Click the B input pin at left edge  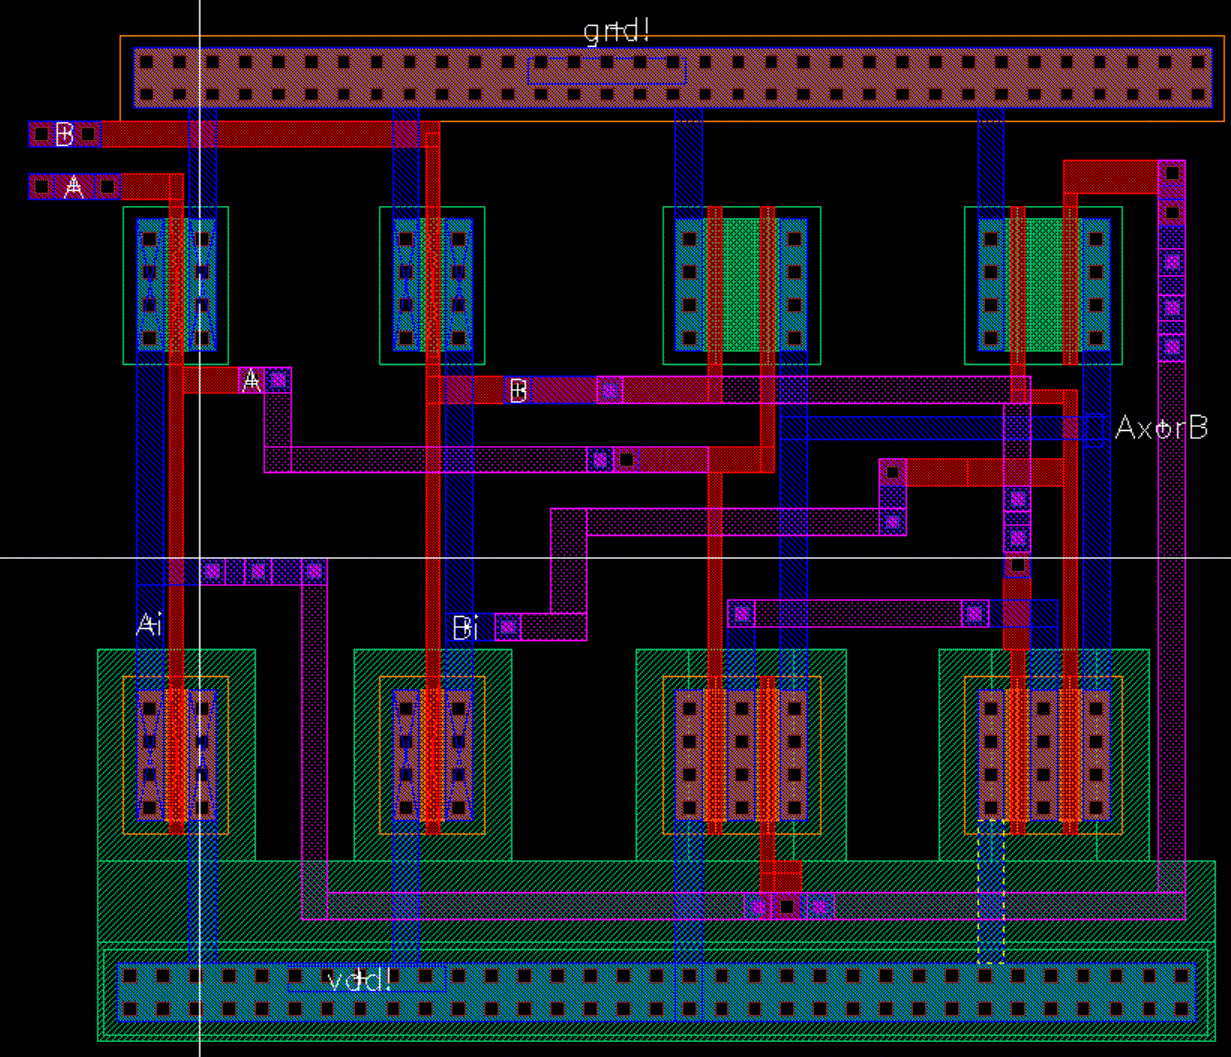[x=65, y=134]
